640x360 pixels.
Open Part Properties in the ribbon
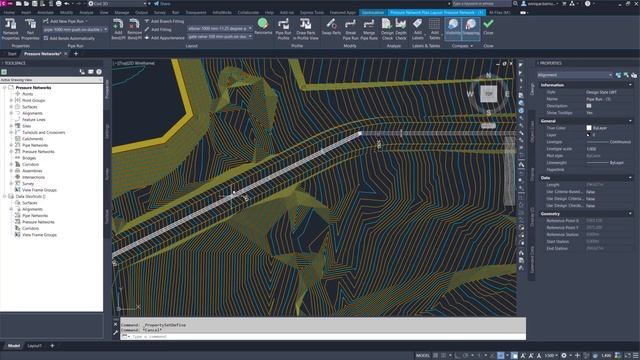coord(30,29)
